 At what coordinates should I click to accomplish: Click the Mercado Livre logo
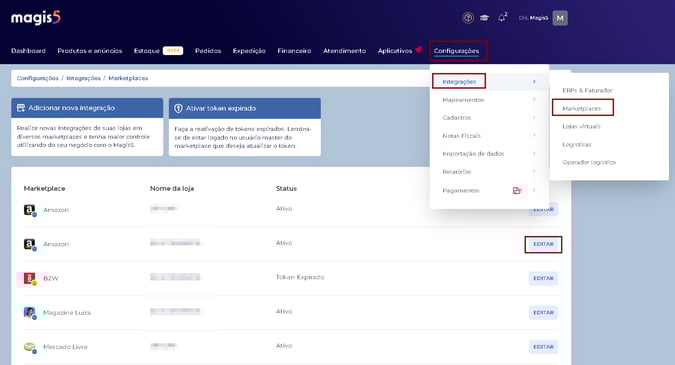[x=29, y=347]
